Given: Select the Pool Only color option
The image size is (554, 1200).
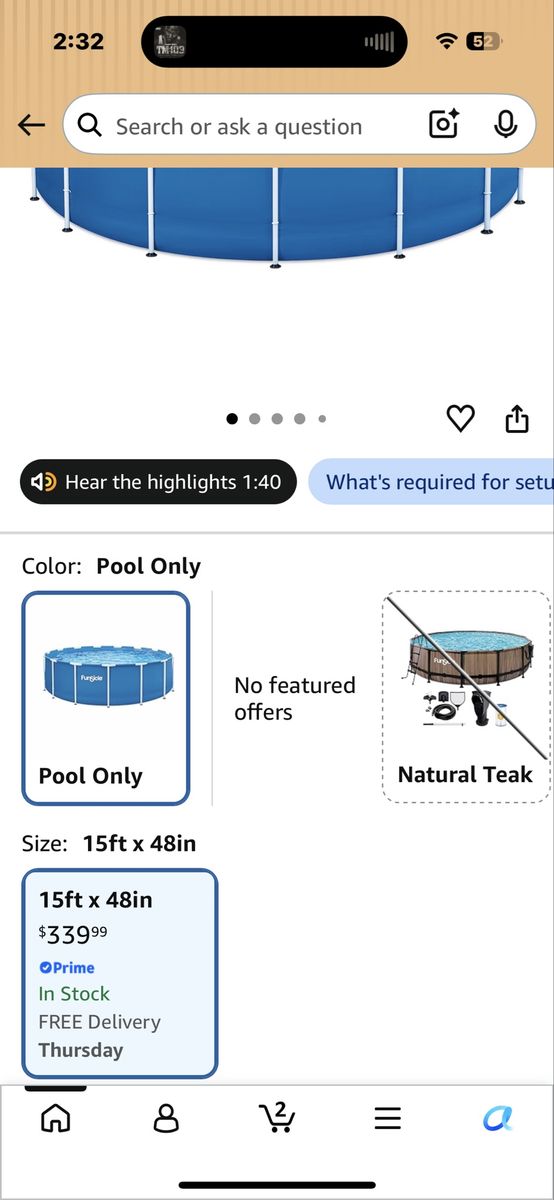Looking at the screenshot, I should (106, 698).
